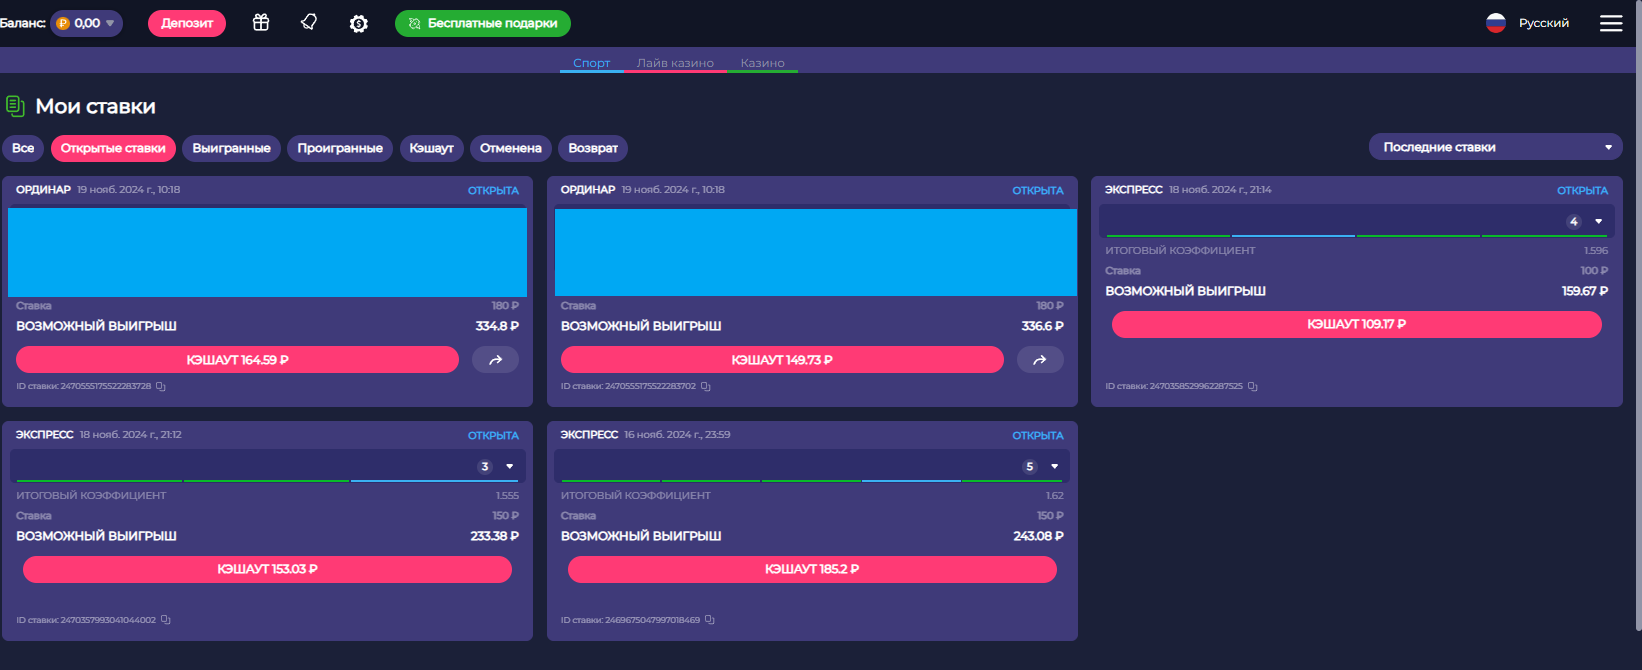Copy ID of the 159.67 ₽ express bet

coord(1253,386)
